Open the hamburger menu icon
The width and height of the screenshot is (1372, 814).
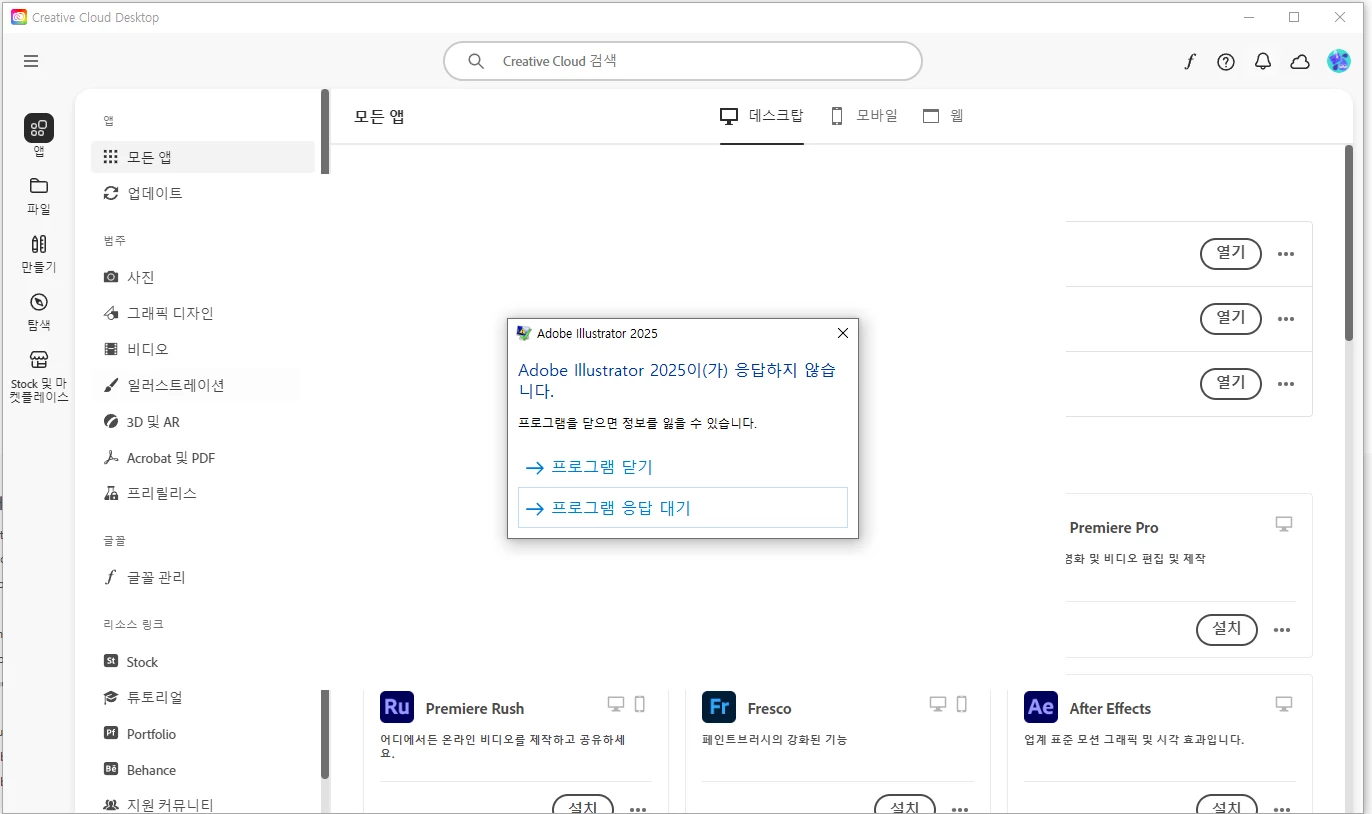tap(31, 61)
